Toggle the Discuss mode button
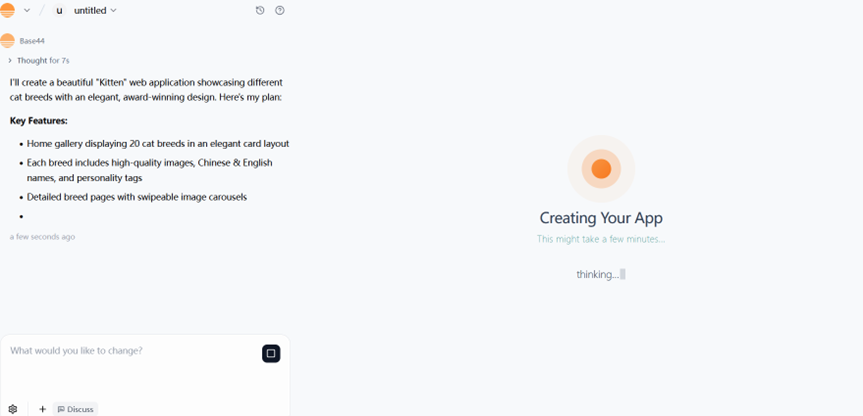863x416 pixels. point(76,409)
